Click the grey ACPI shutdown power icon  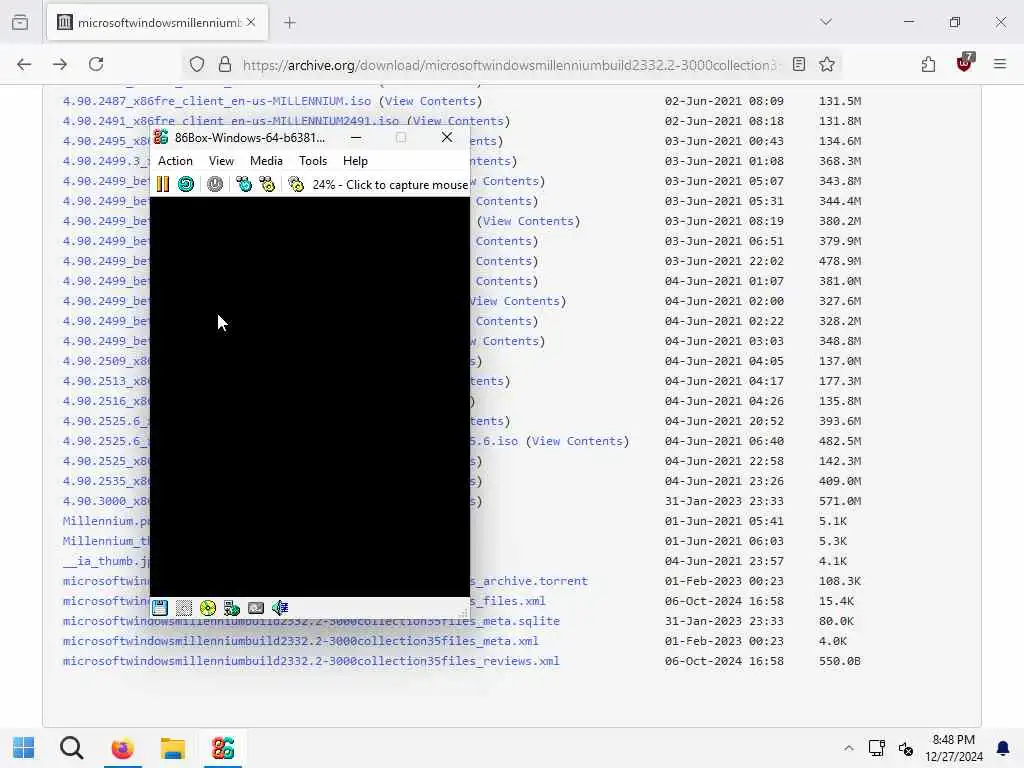click(x=215, y=184)
